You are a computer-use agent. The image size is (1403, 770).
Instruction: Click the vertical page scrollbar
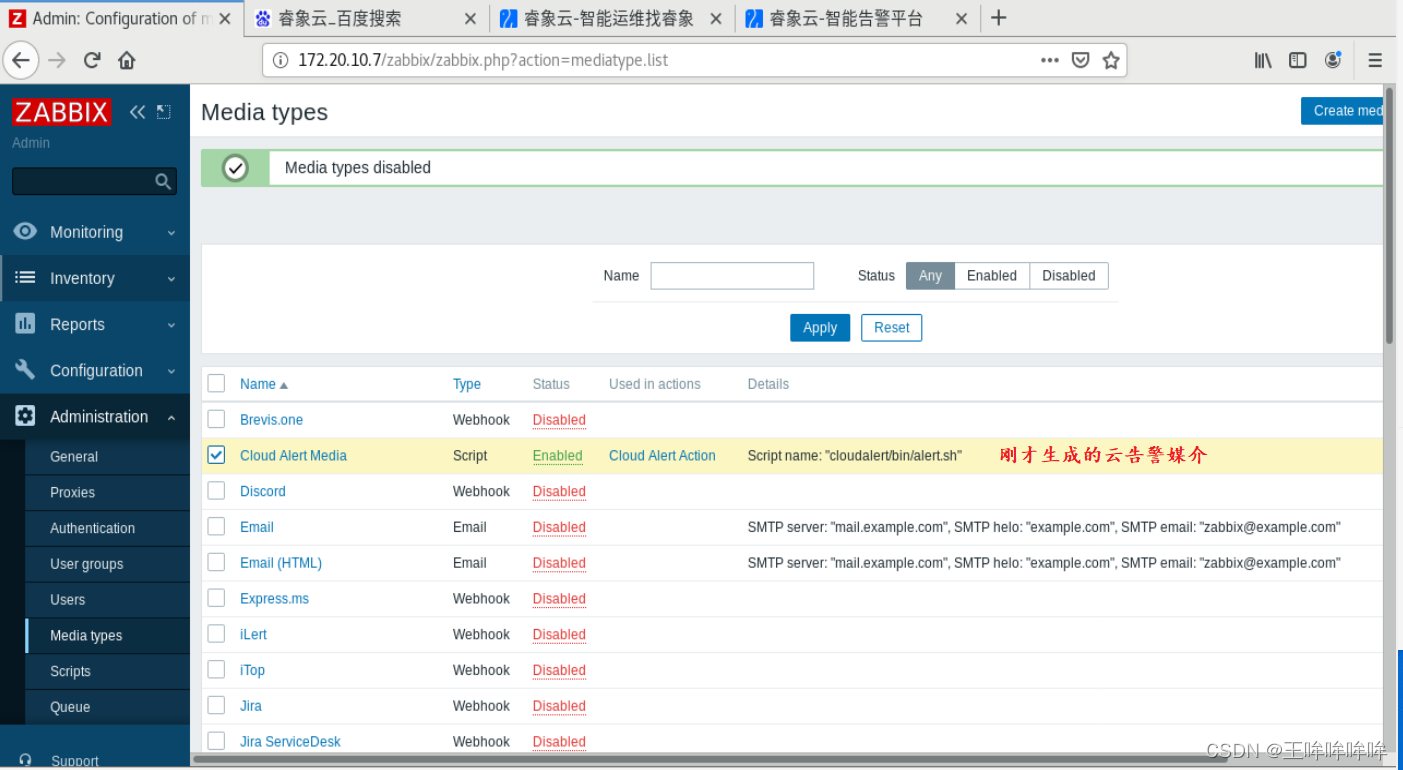(1390, 215)
